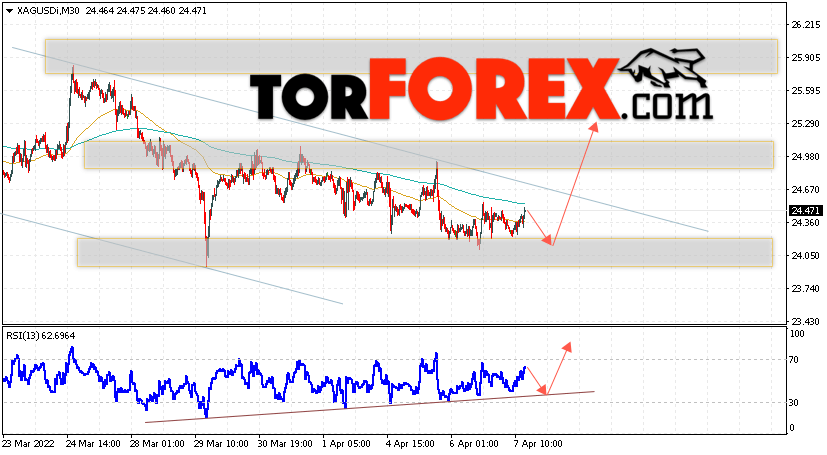
Task: Select the 7 Apr 10:00 time label
Action: 538,443
